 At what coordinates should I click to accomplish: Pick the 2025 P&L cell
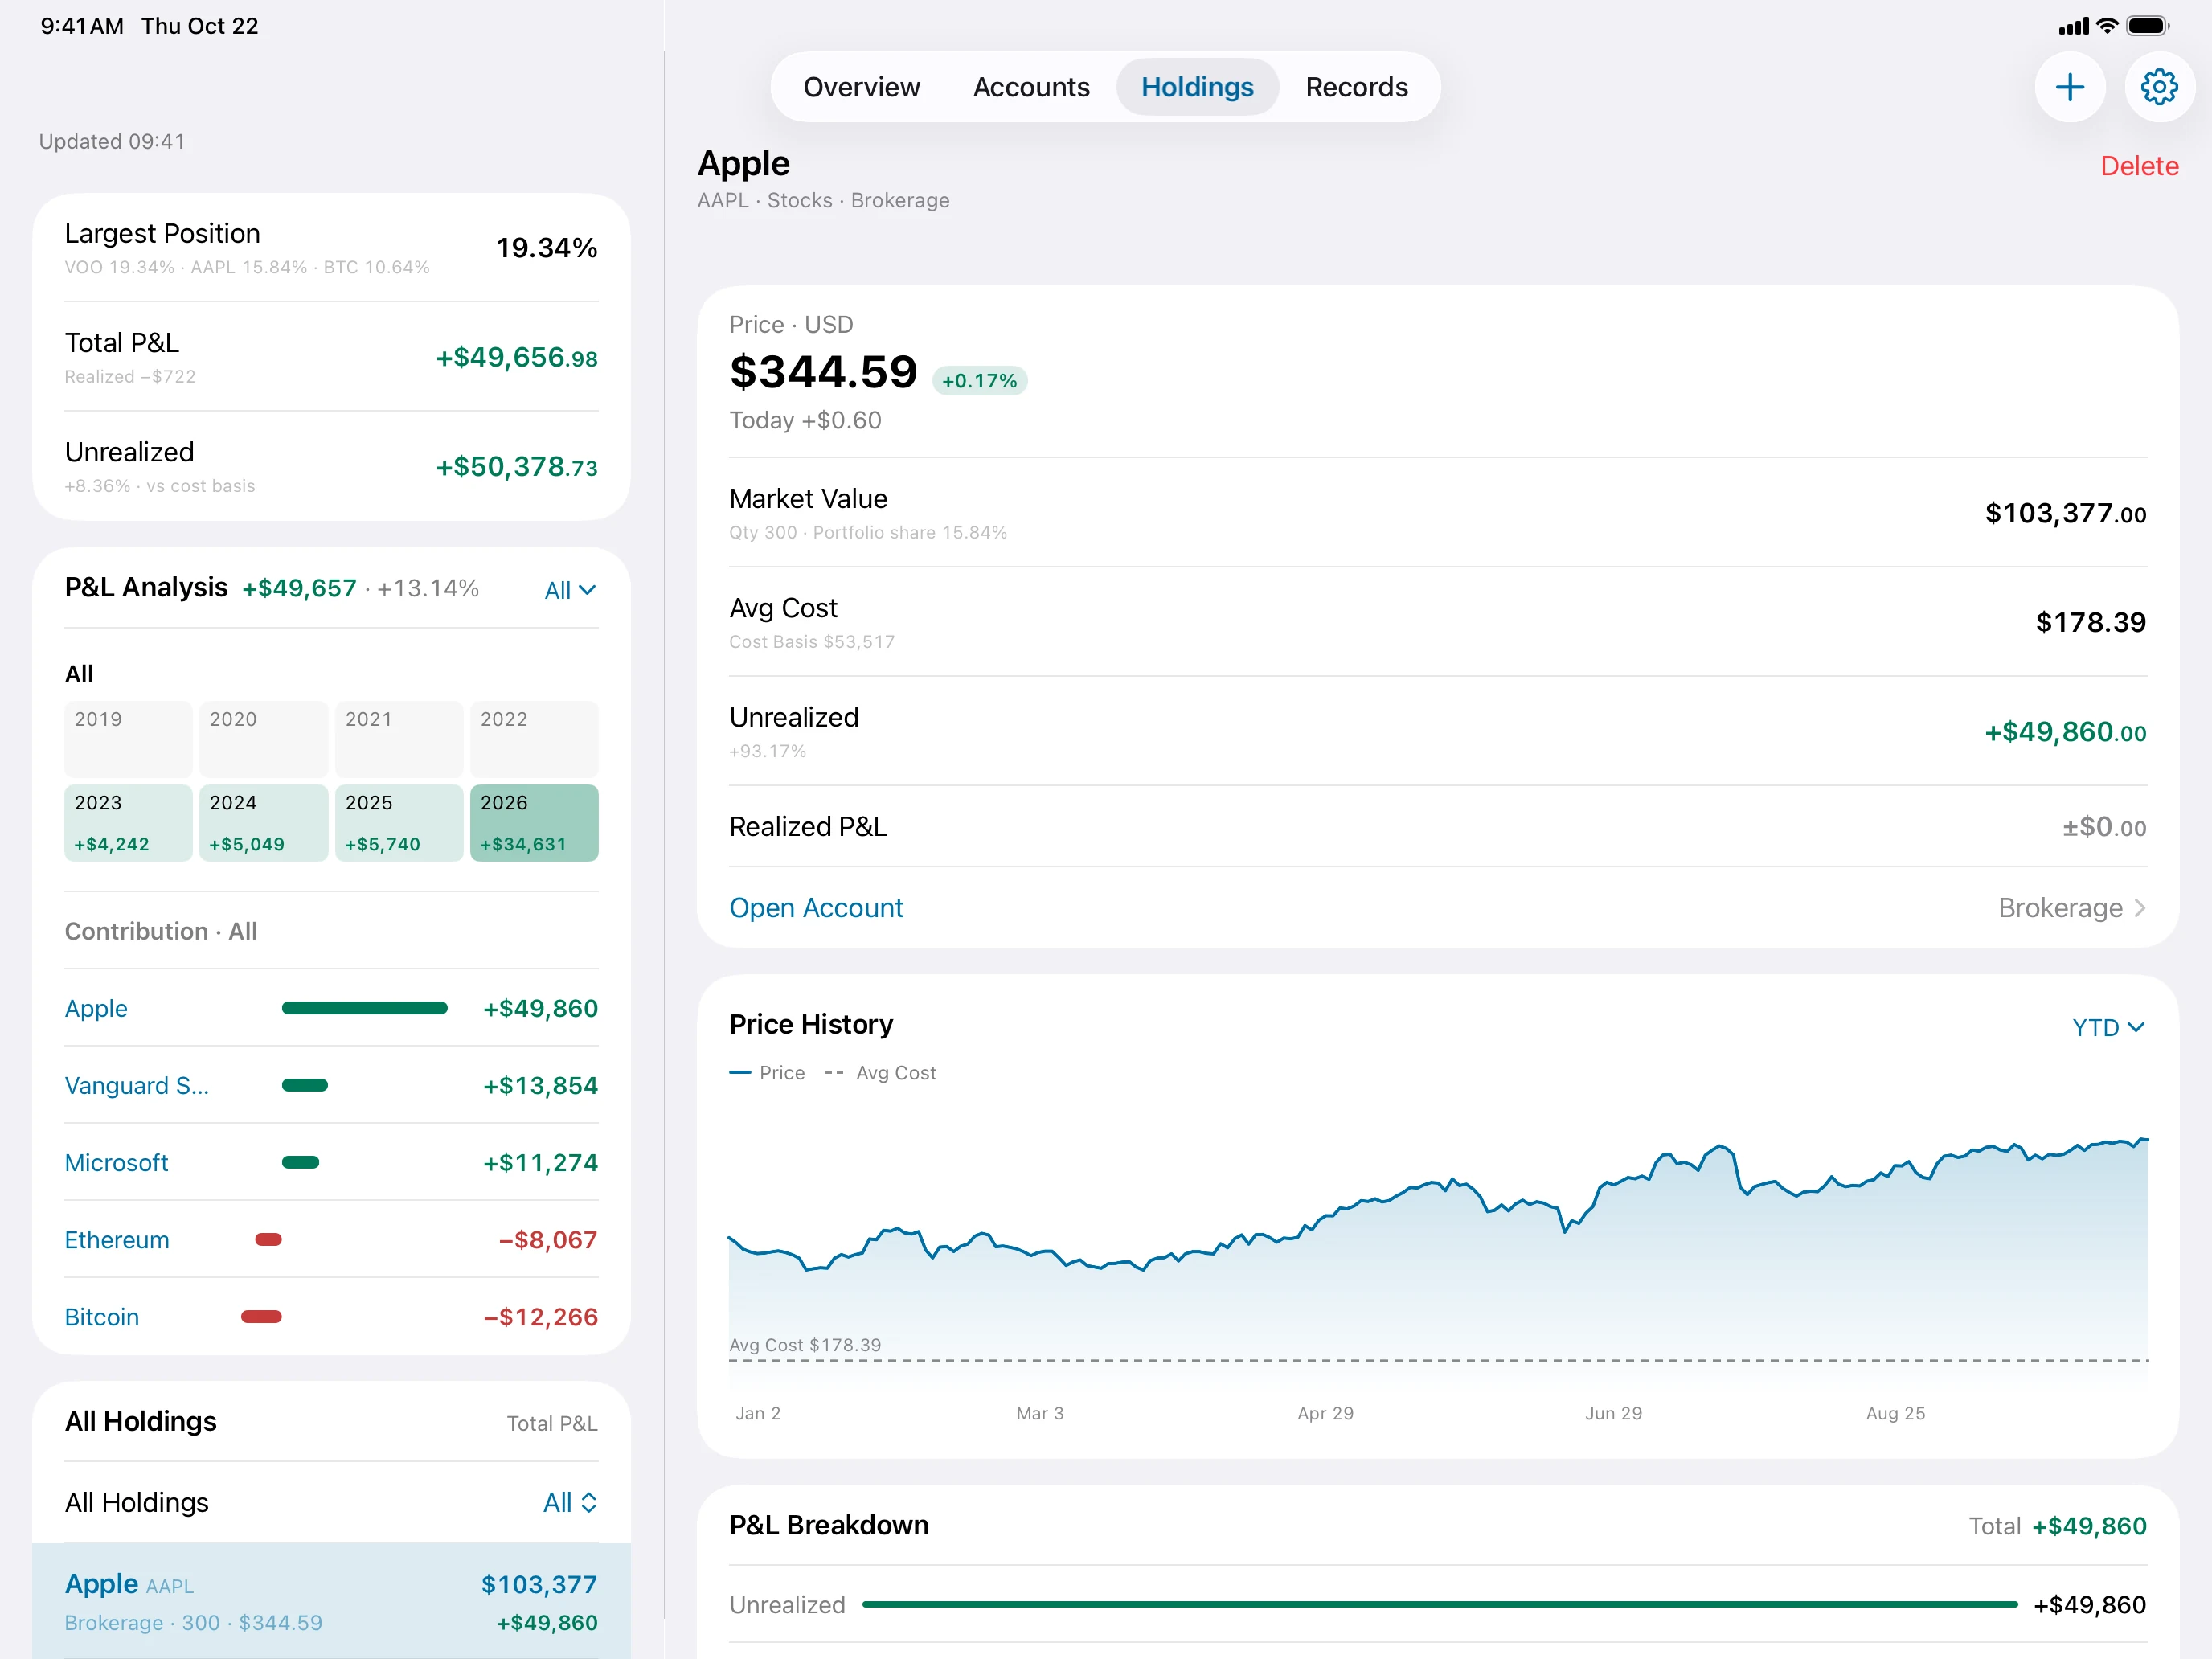click(x=399, y=823)
